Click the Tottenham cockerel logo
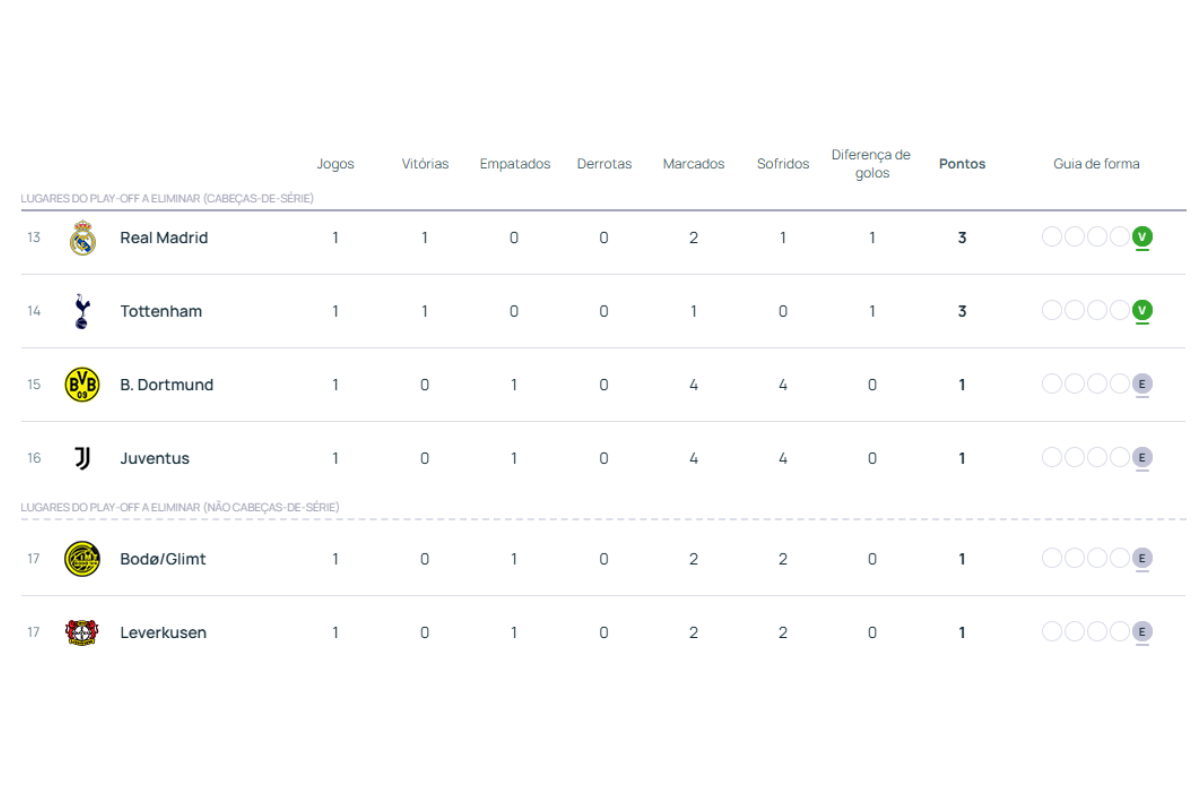The height and width of the screenshot is (800, 1200). [x=82, y=311]
